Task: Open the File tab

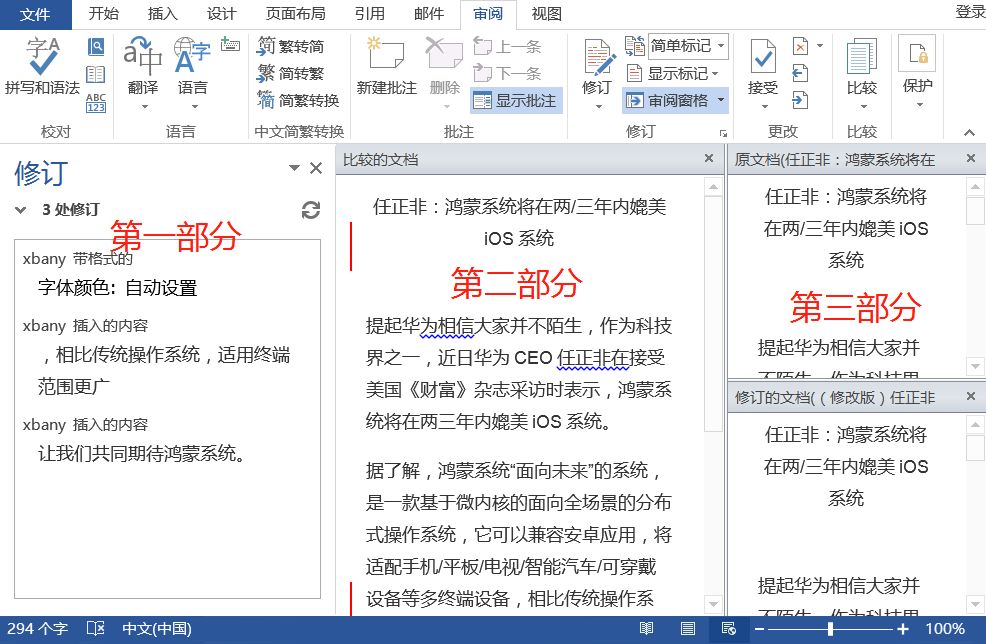Action: coord(35,14)
